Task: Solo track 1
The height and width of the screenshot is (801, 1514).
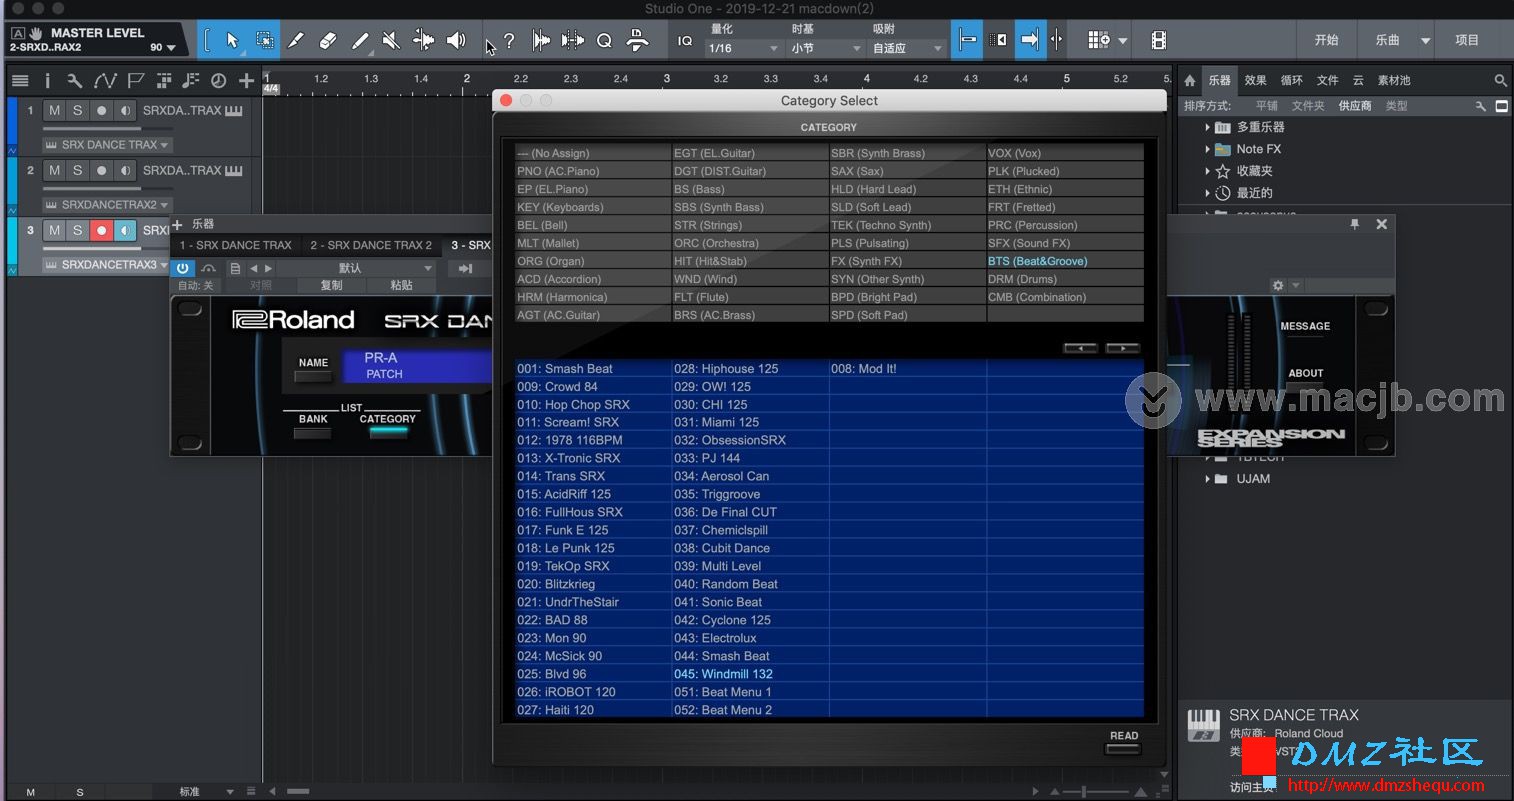Action: click(x=77, y=110)
